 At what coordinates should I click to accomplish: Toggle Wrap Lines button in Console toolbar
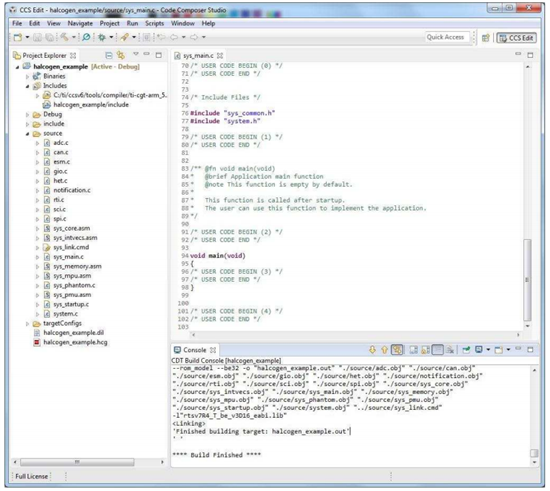438,350
